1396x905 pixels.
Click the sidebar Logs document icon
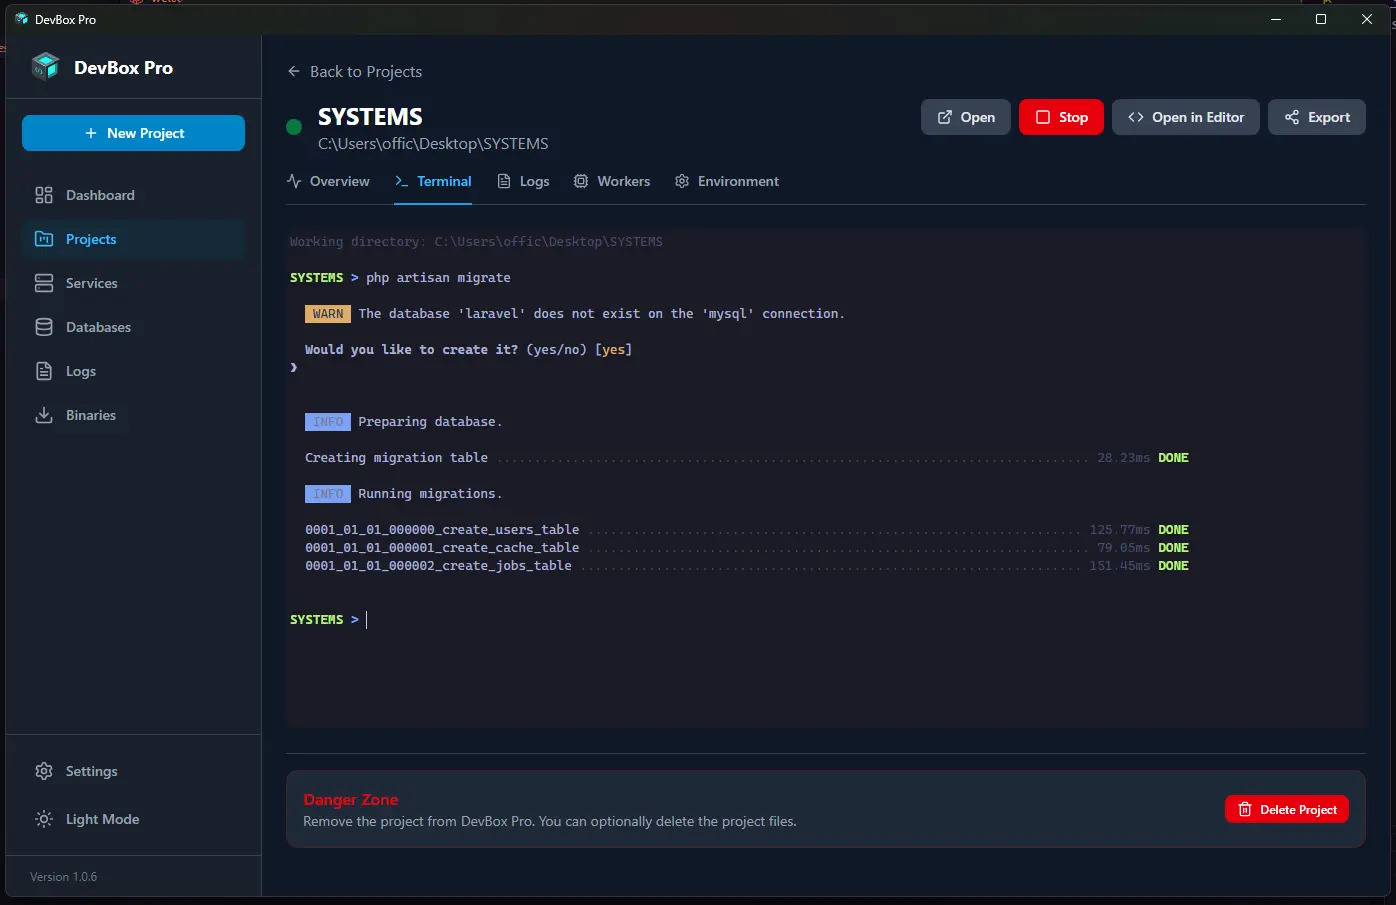tap(44, 371)
